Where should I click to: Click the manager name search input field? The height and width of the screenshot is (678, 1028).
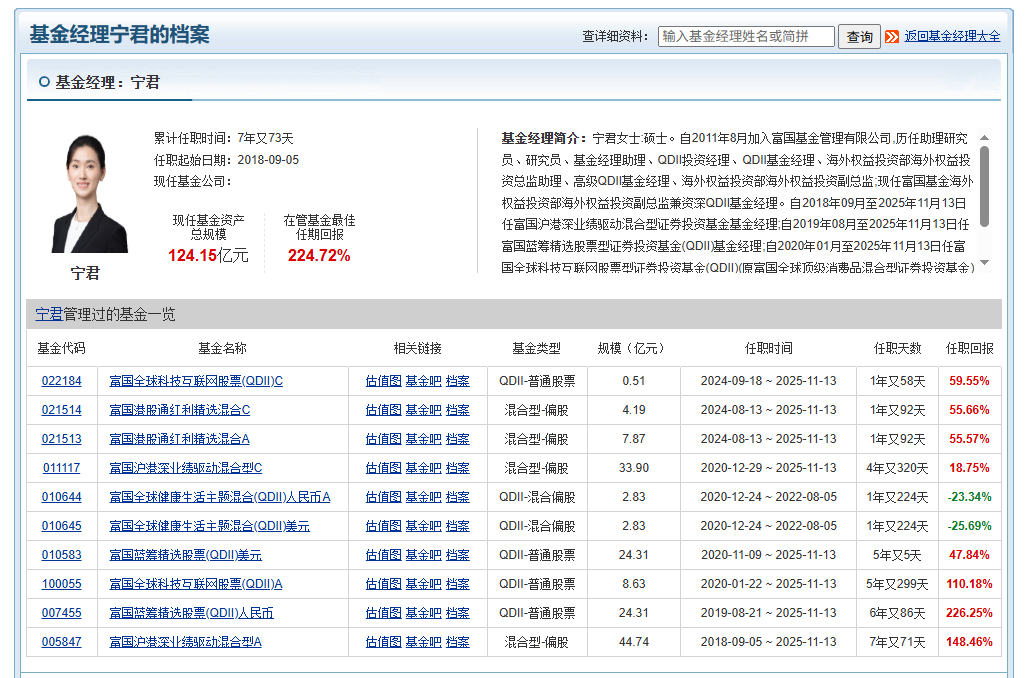pyautogui.click(x=746, y=36)
